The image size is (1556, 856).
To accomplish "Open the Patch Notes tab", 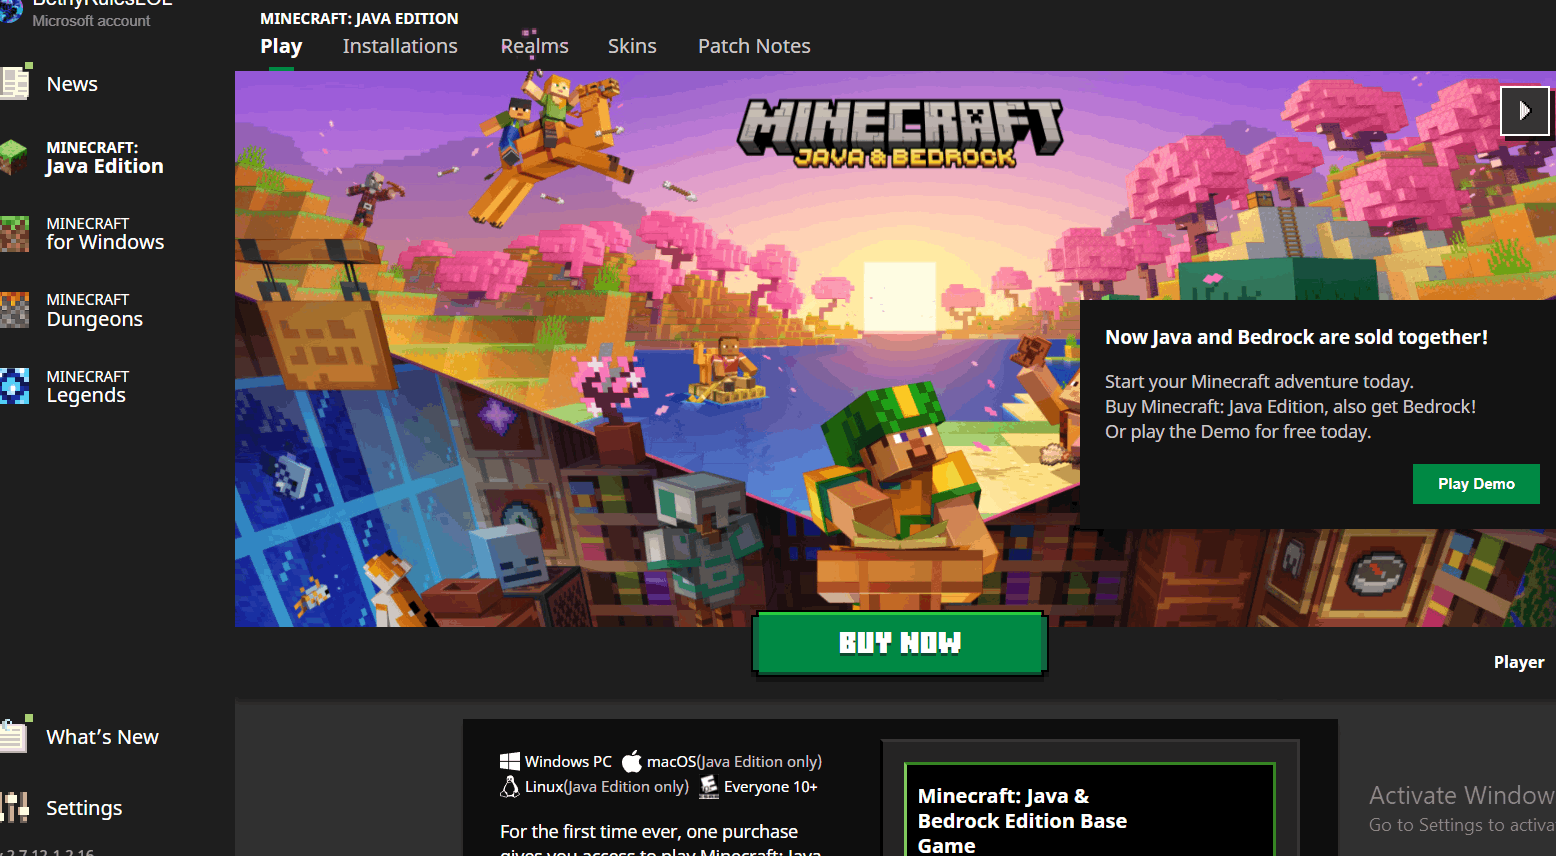I will coord(754,46).
